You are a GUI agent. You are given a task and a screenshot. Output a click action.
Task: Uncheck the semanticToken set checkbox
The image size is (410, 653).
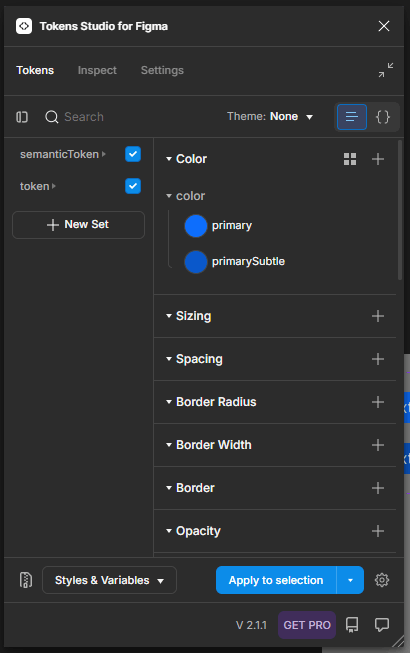pyautogui.click(x=133, y=154)
